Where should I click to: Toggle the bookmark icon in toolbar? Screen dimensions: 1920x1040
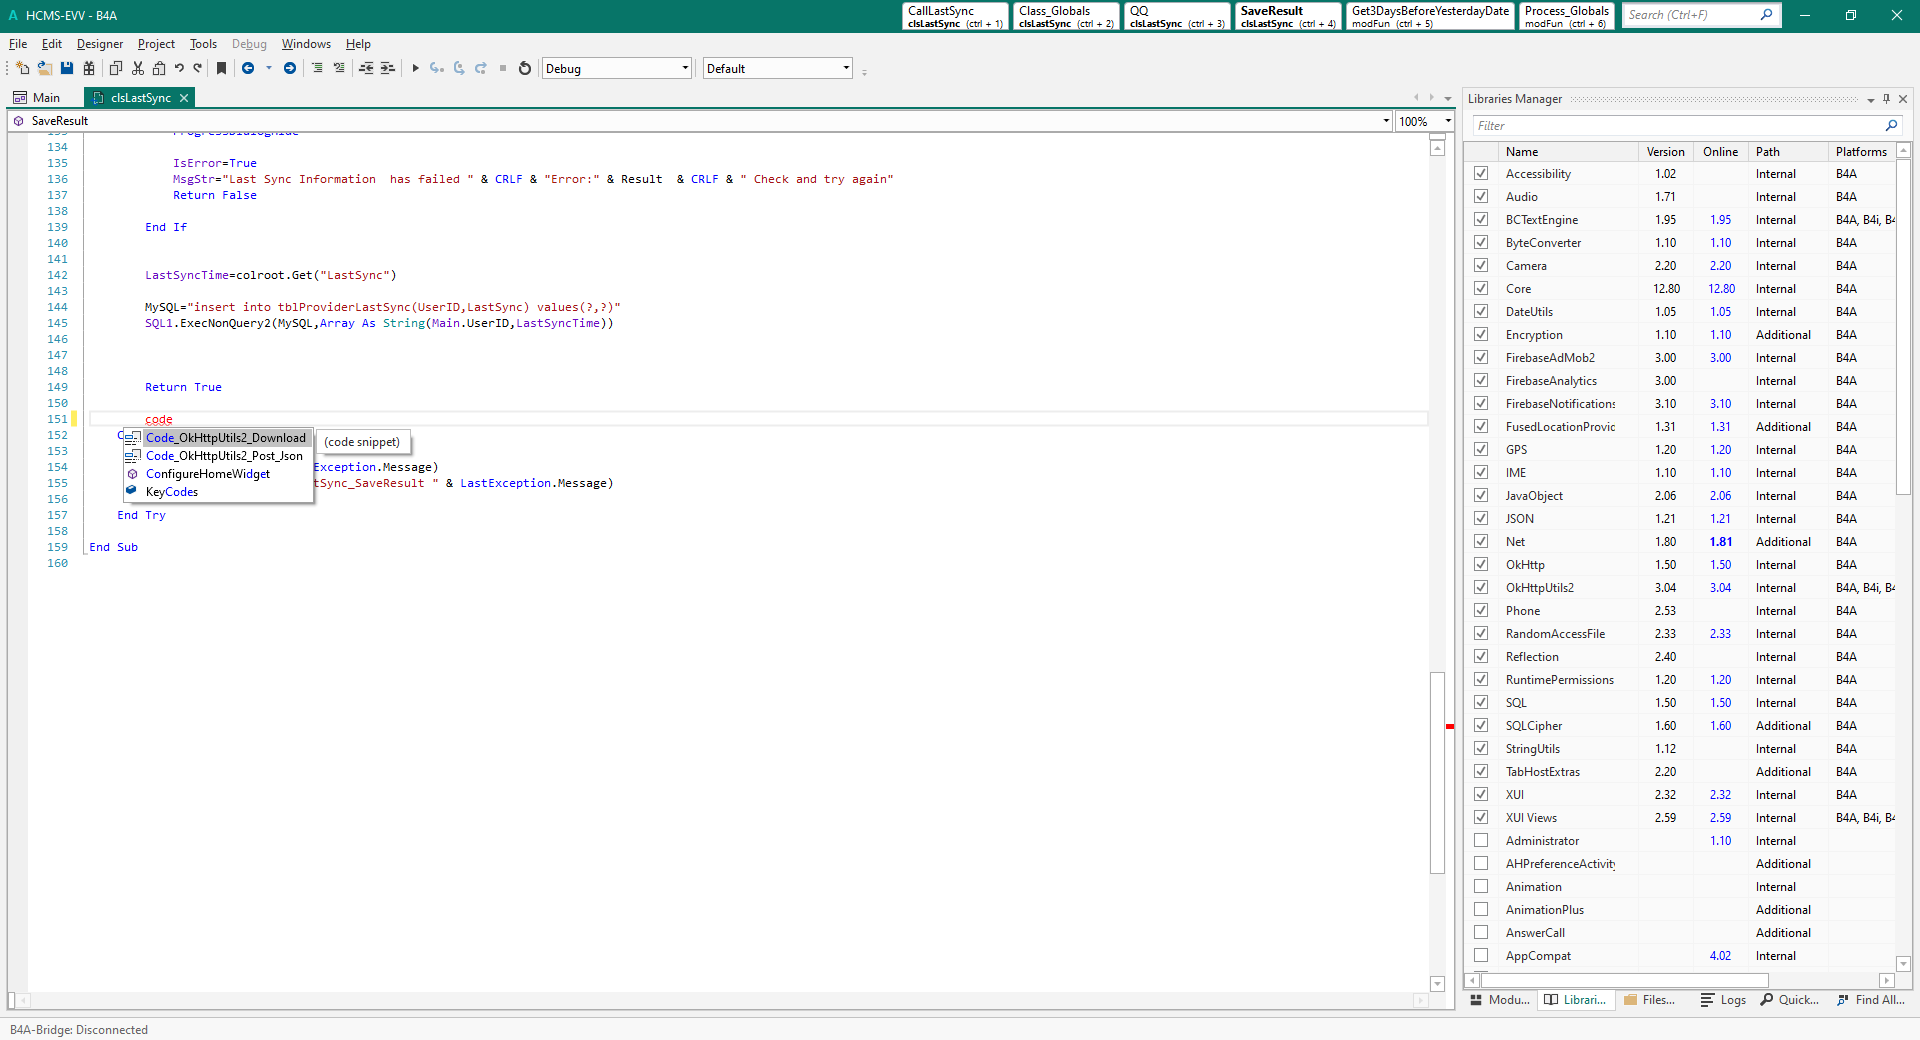(222, 68)
